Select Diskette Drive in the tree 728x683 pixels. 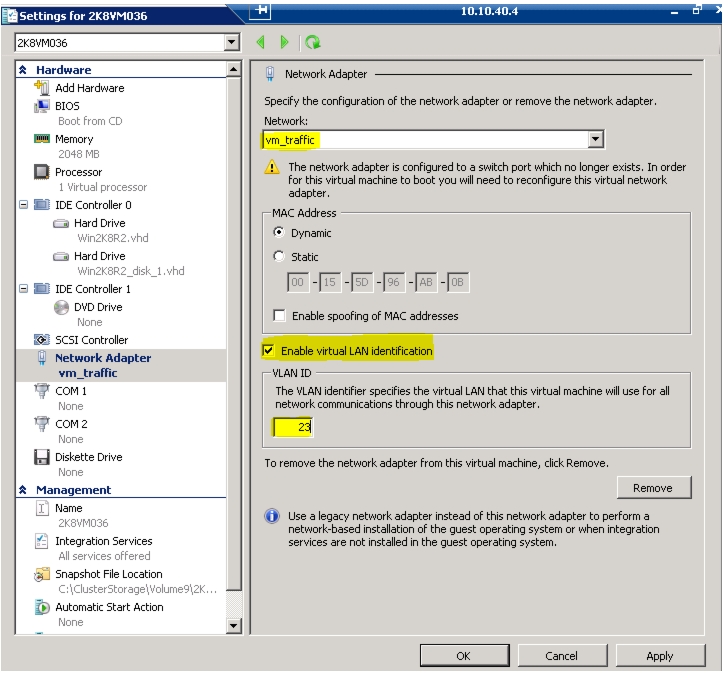click(89, 457)
